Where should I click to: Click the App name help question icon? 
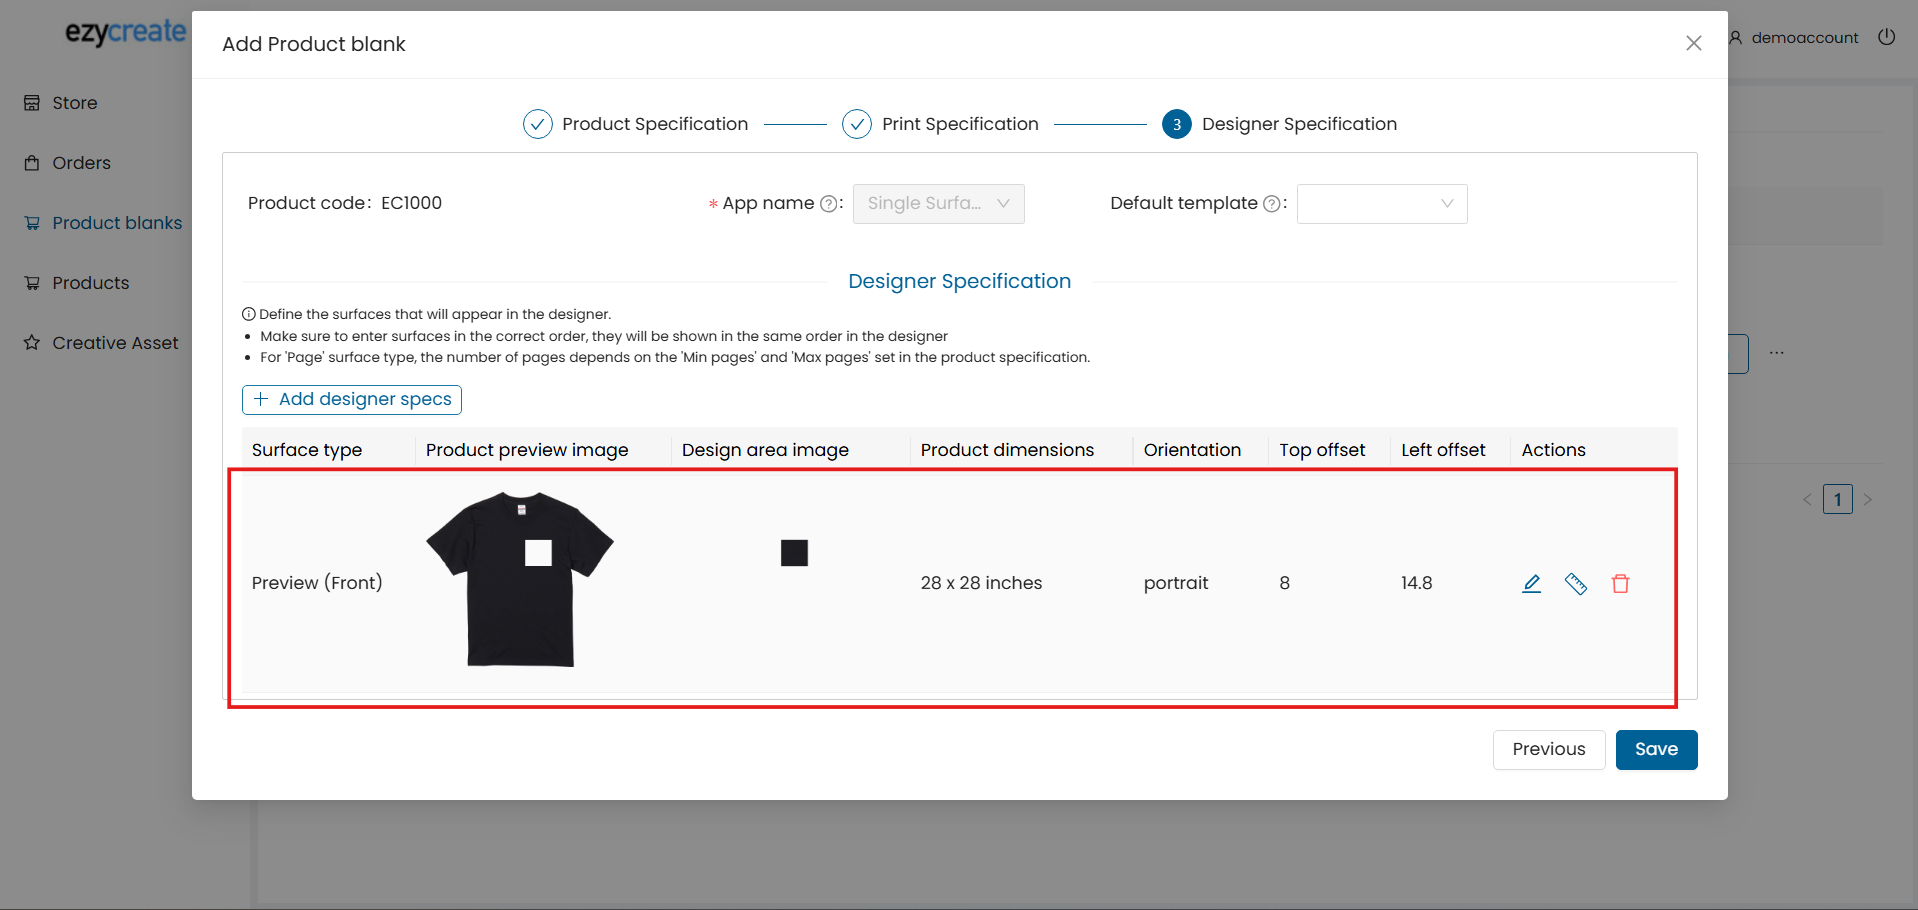coord(828,204)
